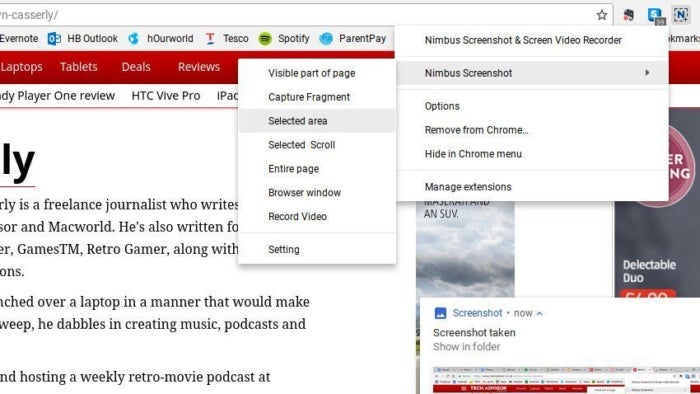This screenshot has height=394, width=700.
Task: Open the hOurworld bookmark icon
Action: [x=133, y=39]
